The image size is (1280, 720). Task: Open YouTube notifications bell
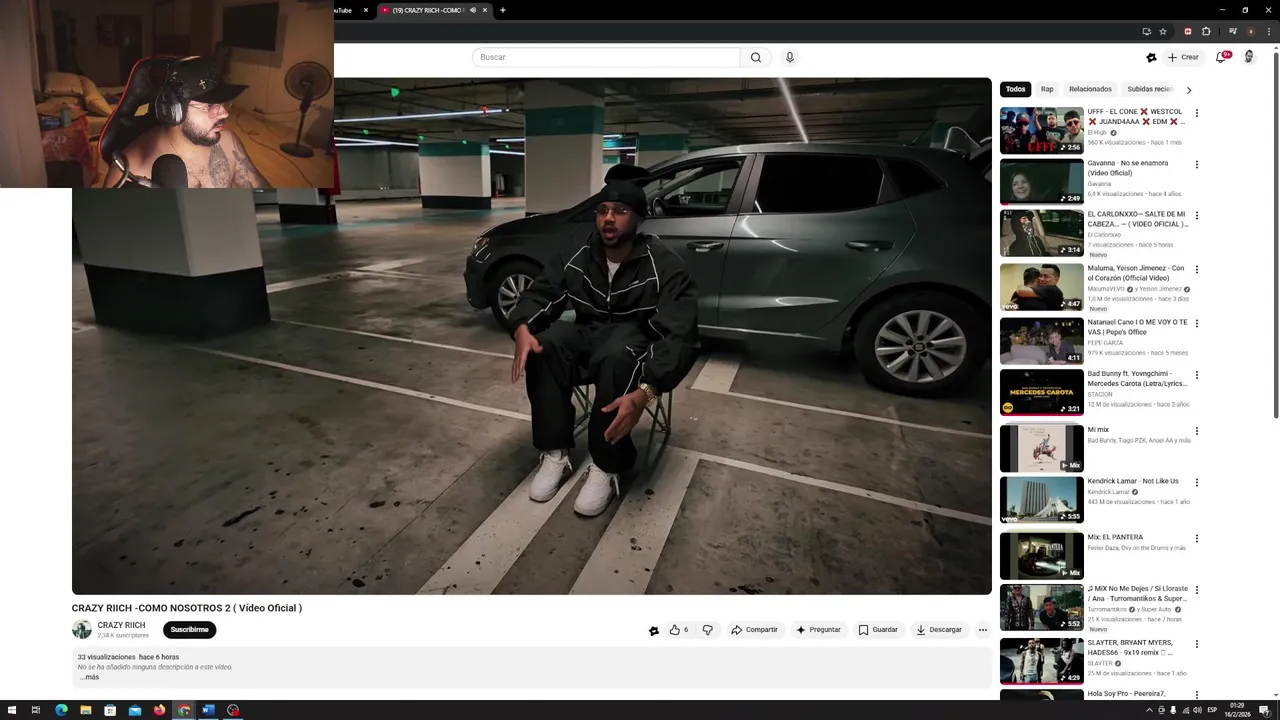(x=1221, y=57)
